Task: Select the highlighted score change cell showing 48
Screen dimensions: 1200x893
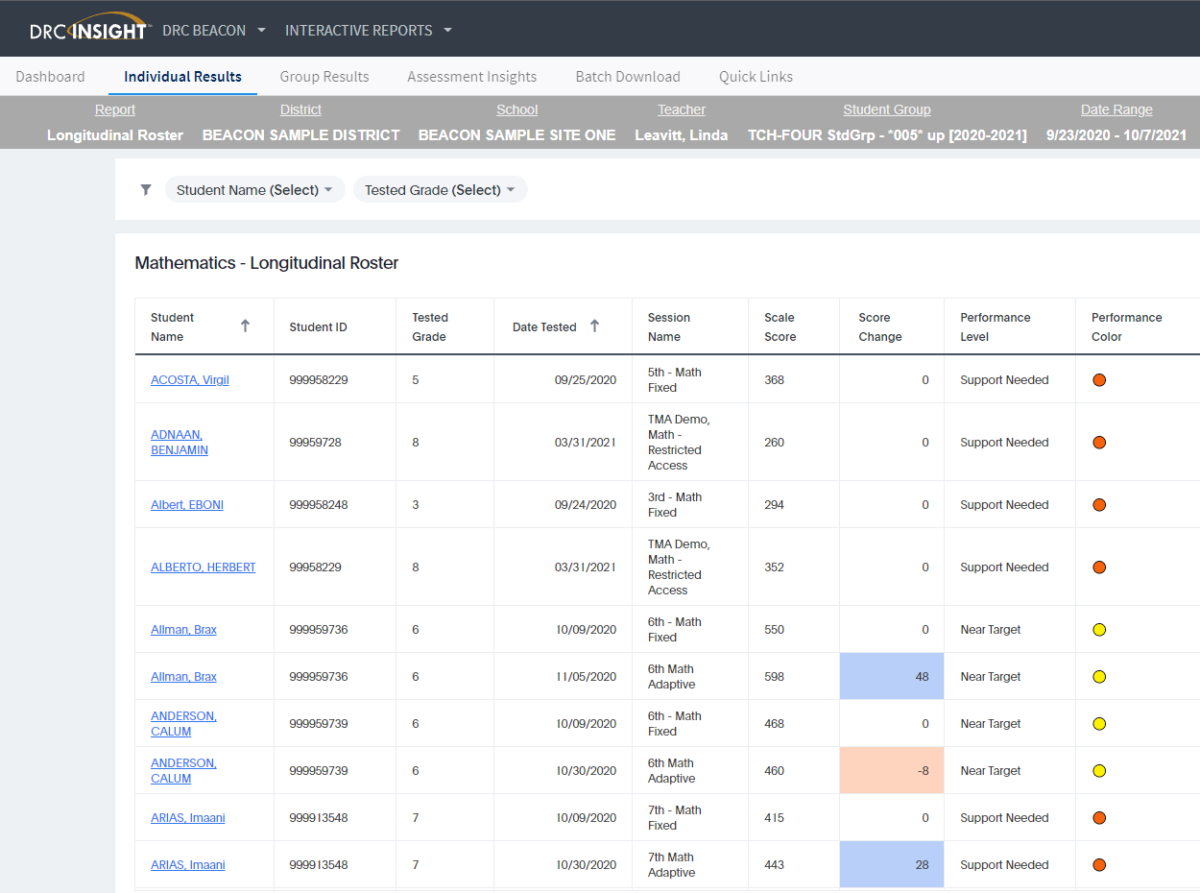Action: click(891, 676)
